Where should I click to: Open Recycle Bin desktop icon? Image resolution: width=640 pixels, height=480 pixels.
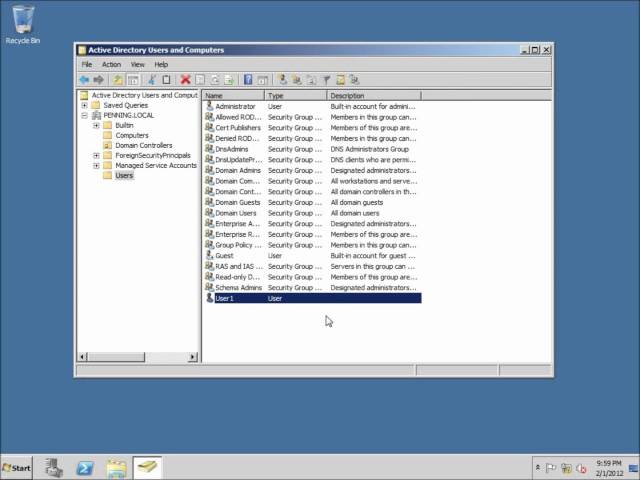(x=22, y=24)
